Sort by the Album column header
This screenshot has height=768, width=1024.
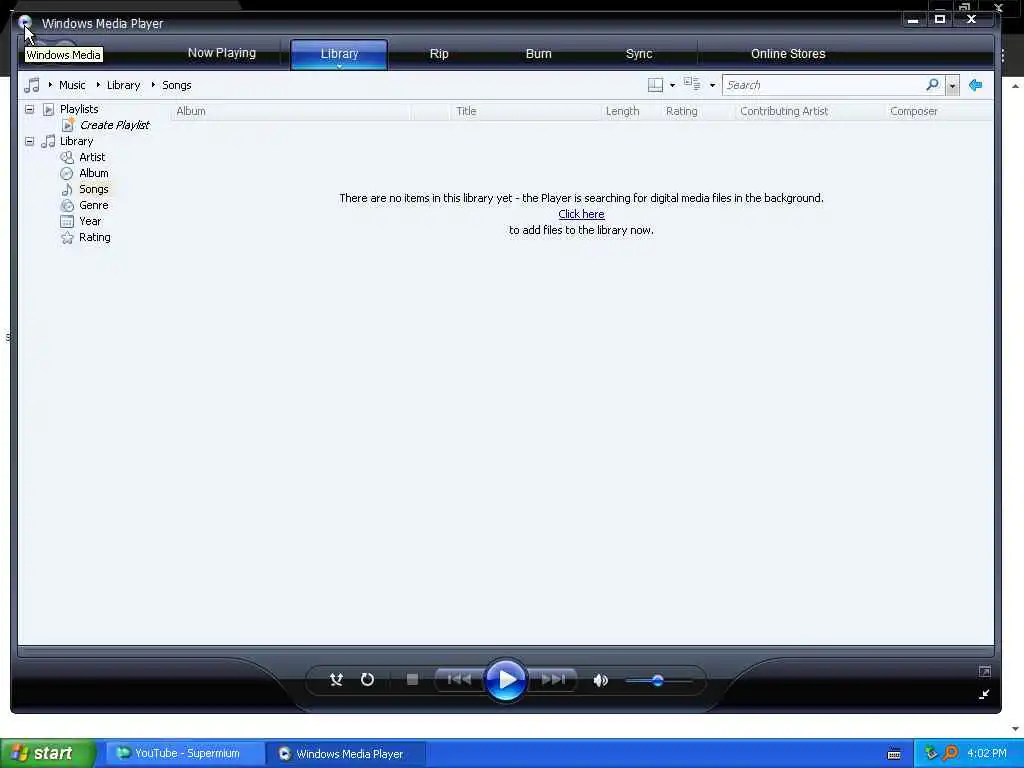pos(291,111)
